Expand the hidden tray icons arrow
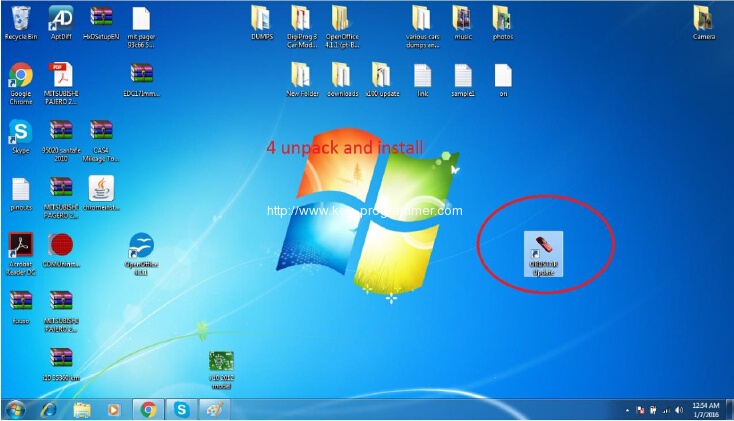 627,411
